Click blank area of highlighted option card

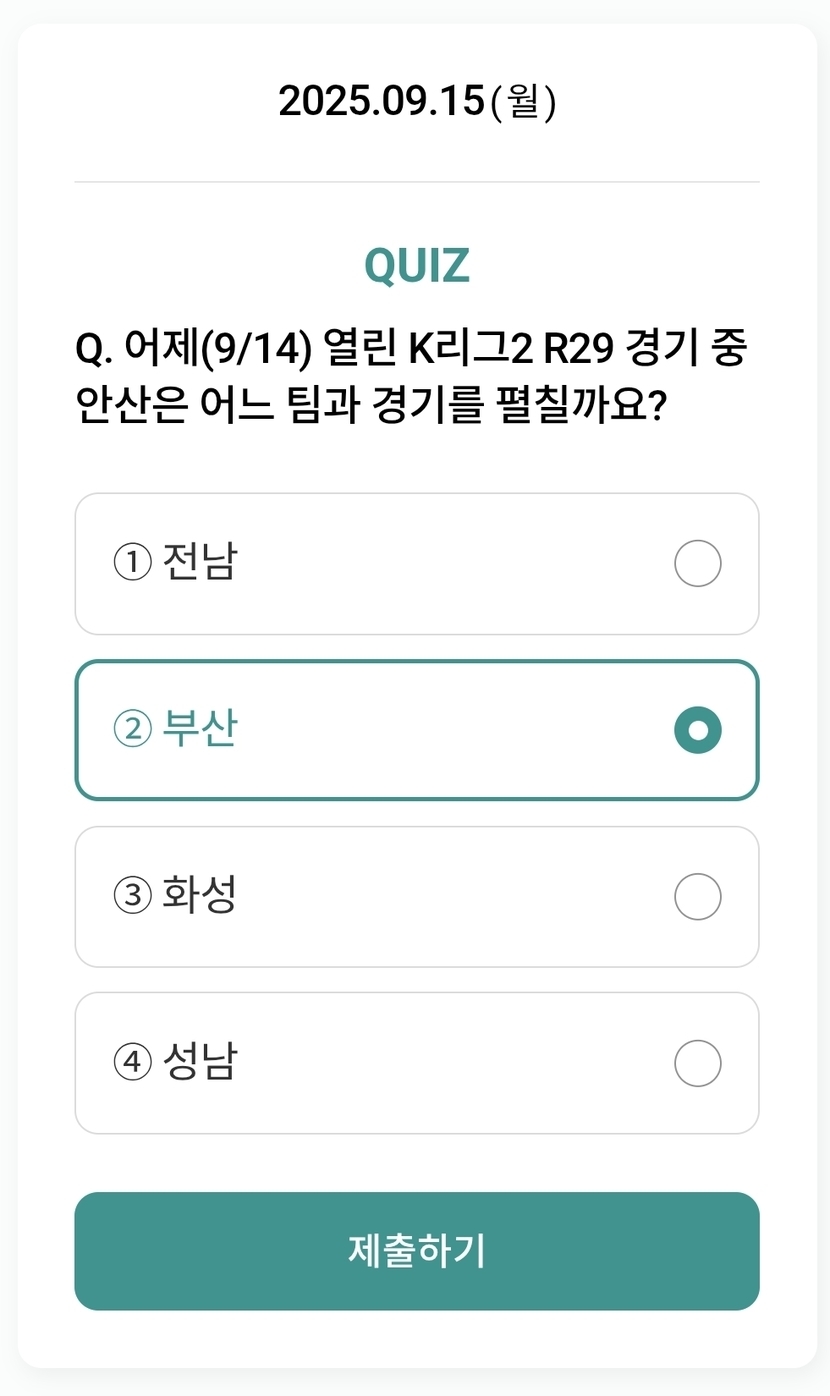[x=450, y=730]
